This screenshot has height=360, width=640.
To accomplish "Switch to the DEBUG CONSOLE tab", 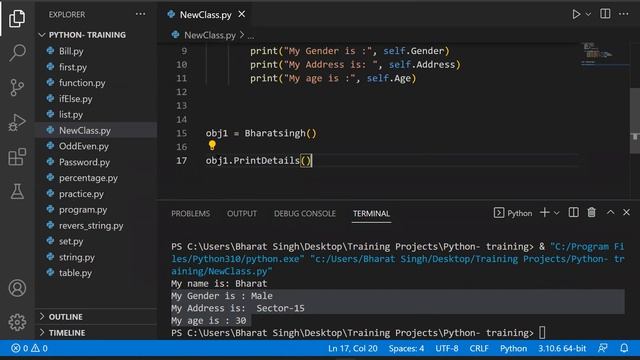I will [304, 213].
